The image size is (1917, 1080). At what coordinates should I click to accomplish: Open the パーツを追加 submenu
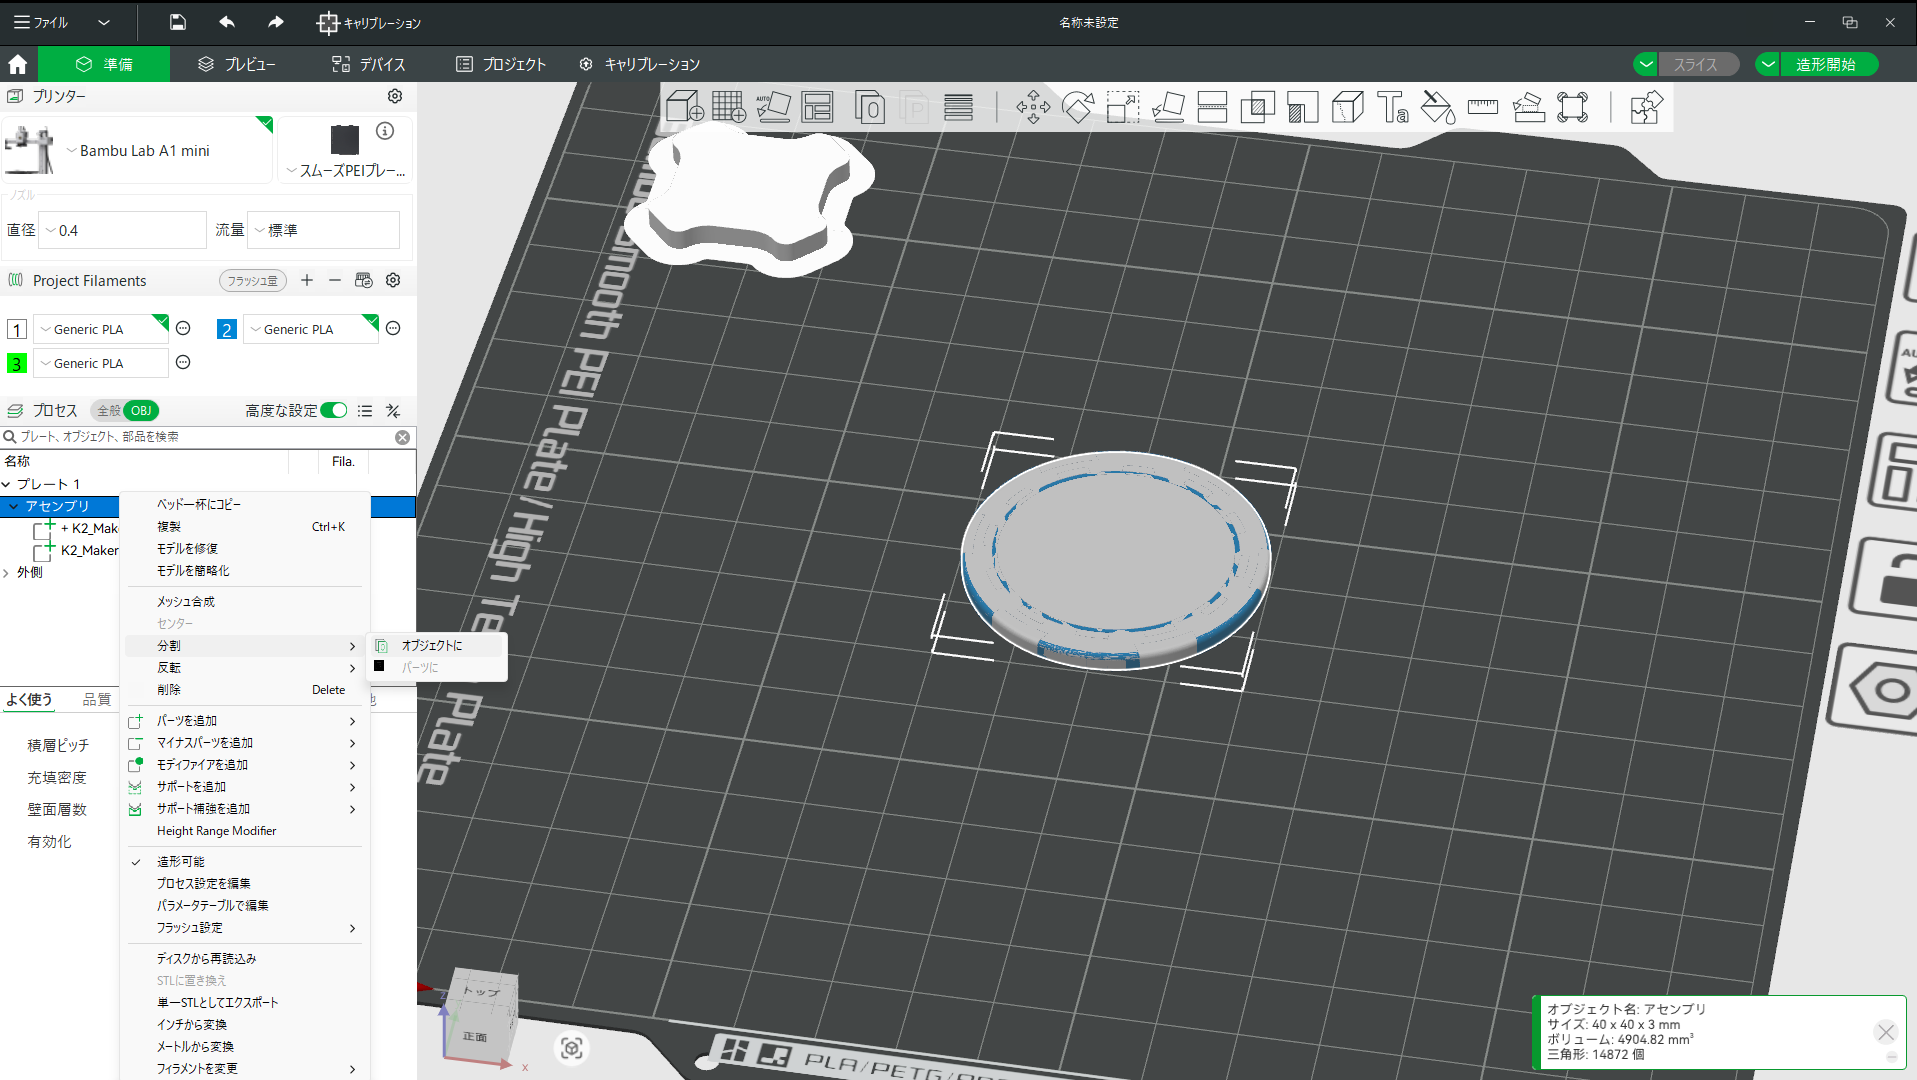tap(245, 720)
